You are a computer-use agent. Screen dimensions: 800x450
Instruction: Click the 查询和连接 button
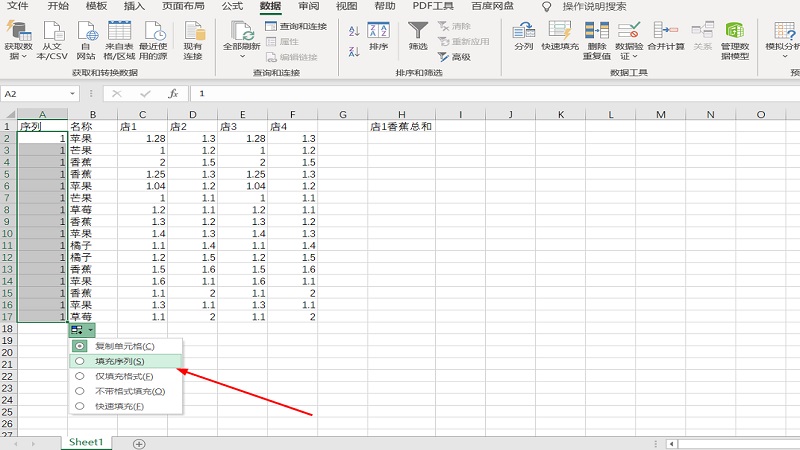pos(296,26)
